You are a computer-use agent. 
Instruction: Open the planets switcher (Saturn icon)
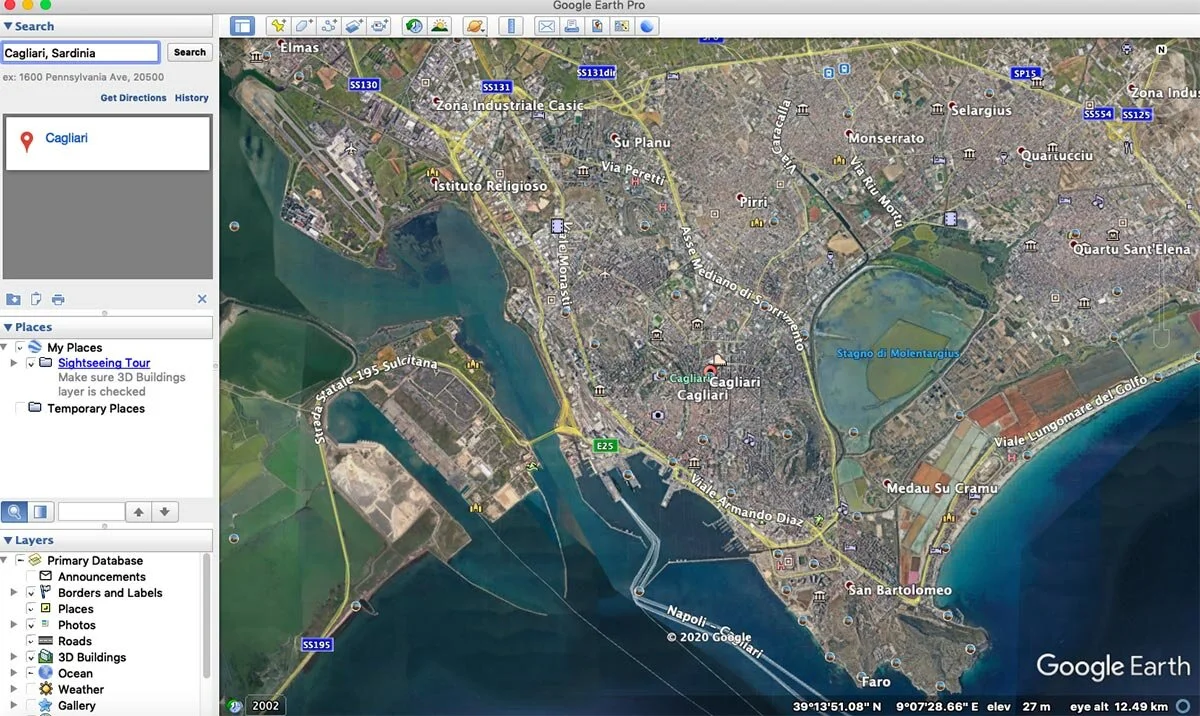pos(475,26)
